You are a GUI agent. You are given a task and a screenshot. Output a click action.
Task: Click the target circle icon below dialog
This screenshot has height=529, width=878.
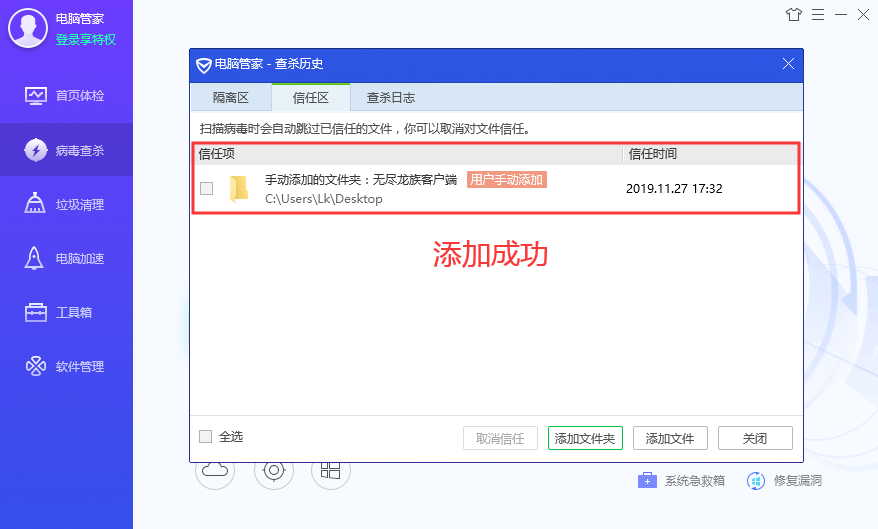coord(274,470)
